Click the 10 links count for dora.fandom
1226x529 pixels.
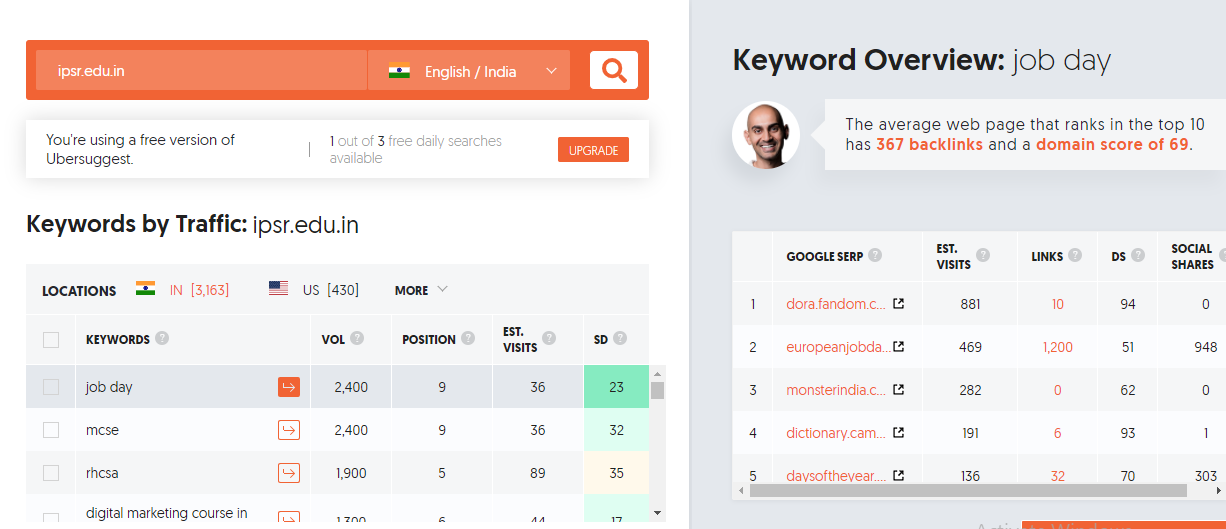coord(1057,304)
